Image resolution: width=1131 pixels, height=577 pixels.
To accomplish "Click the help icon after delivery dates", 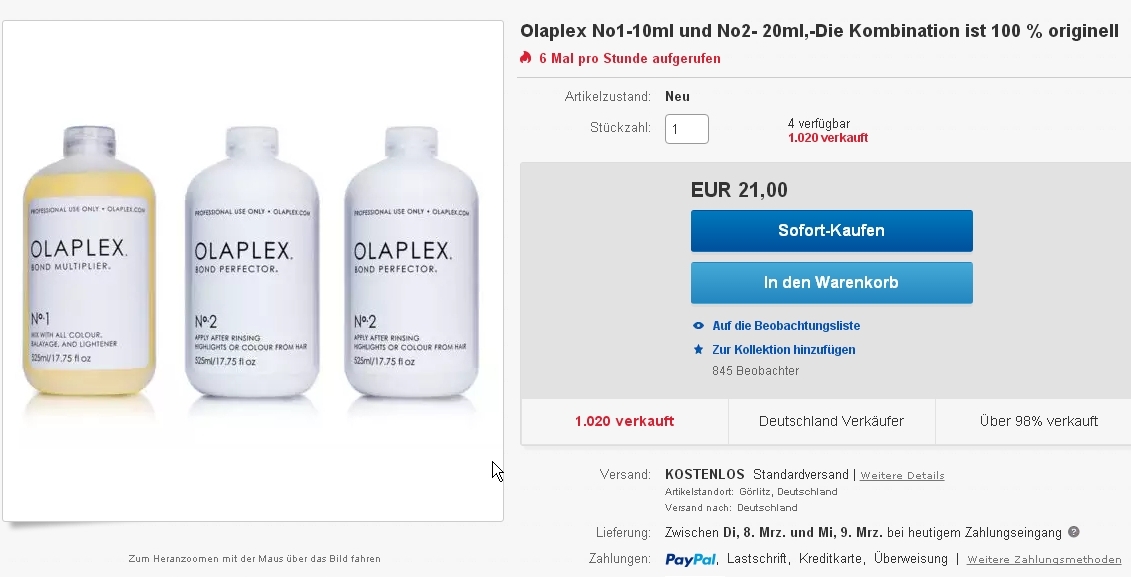I will coord(1073,532).
